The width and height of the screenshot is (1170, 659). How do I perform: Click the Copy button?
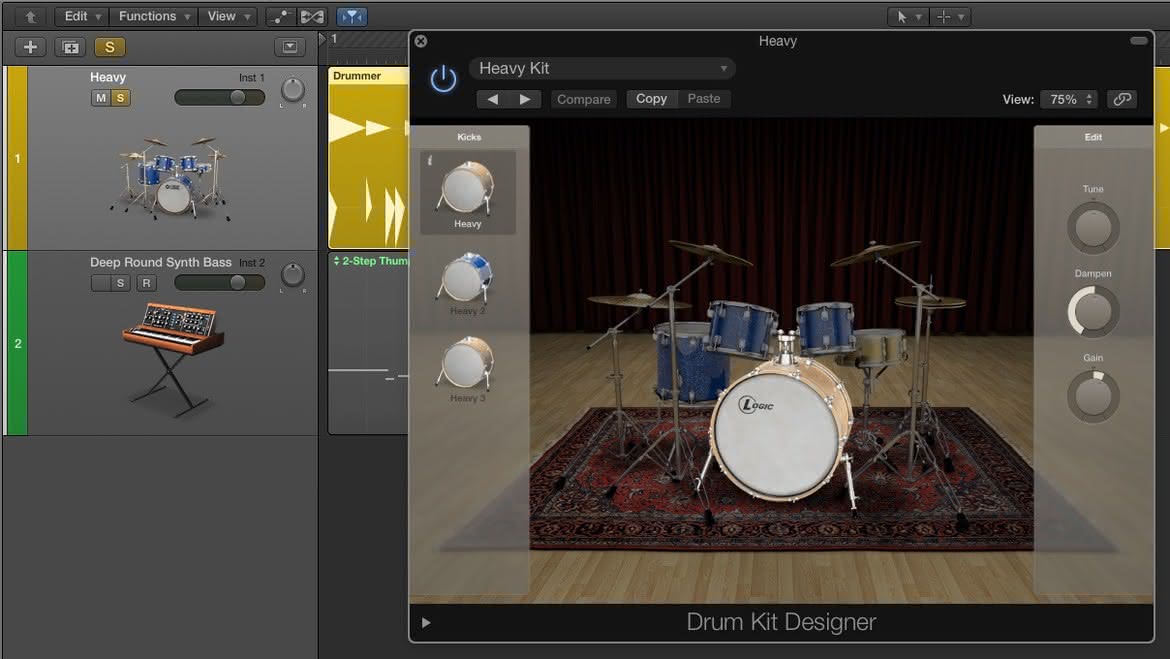coord(651,99)
